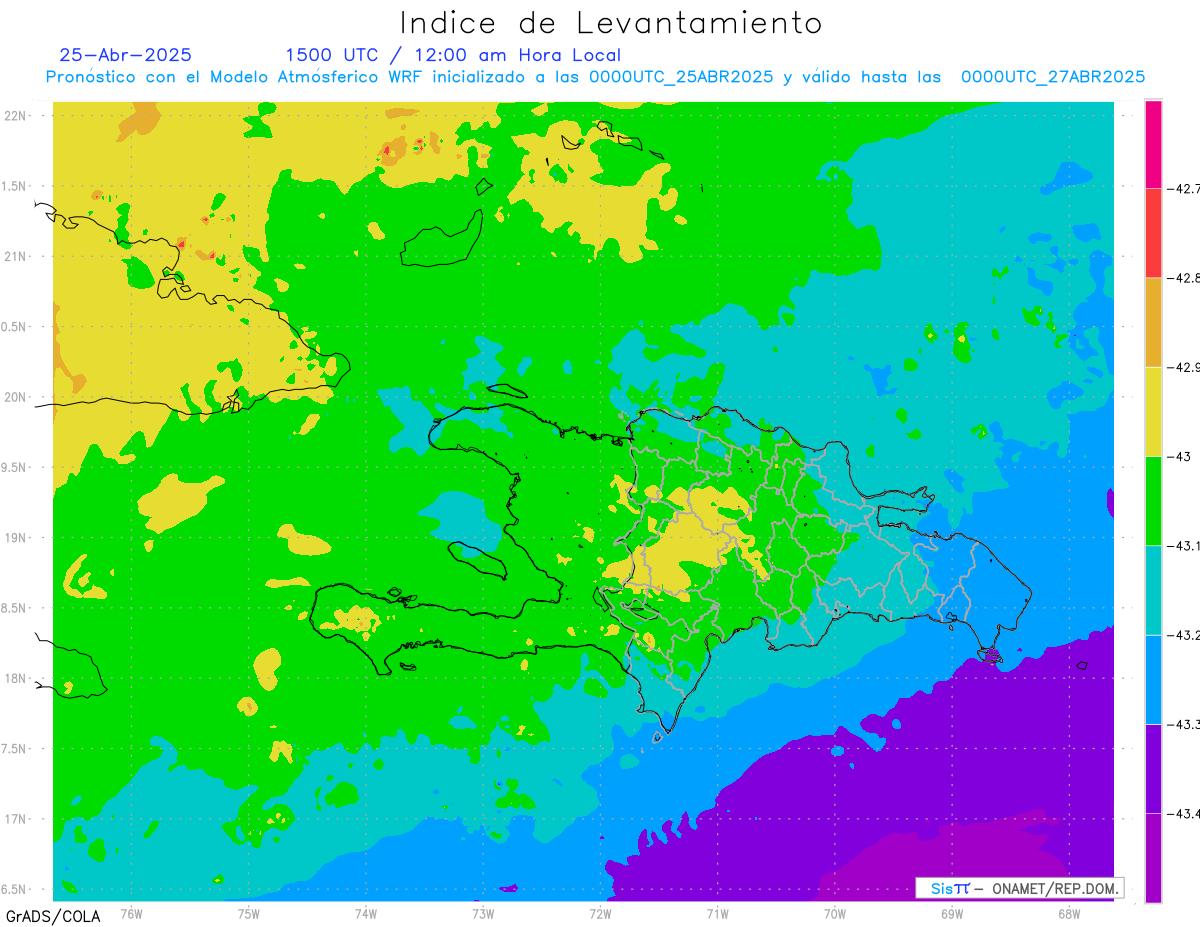
Task: Click the '20N' latitude axis label
Action: click(16, 397)
